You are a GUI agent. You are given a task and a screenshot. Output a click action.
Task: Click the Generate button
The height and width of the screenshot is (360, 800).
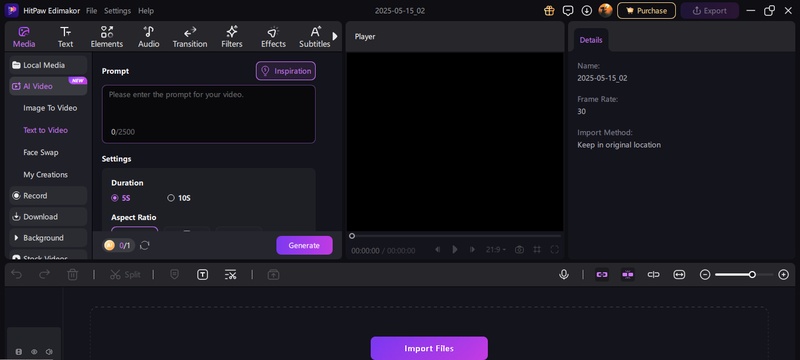[304, 245]
